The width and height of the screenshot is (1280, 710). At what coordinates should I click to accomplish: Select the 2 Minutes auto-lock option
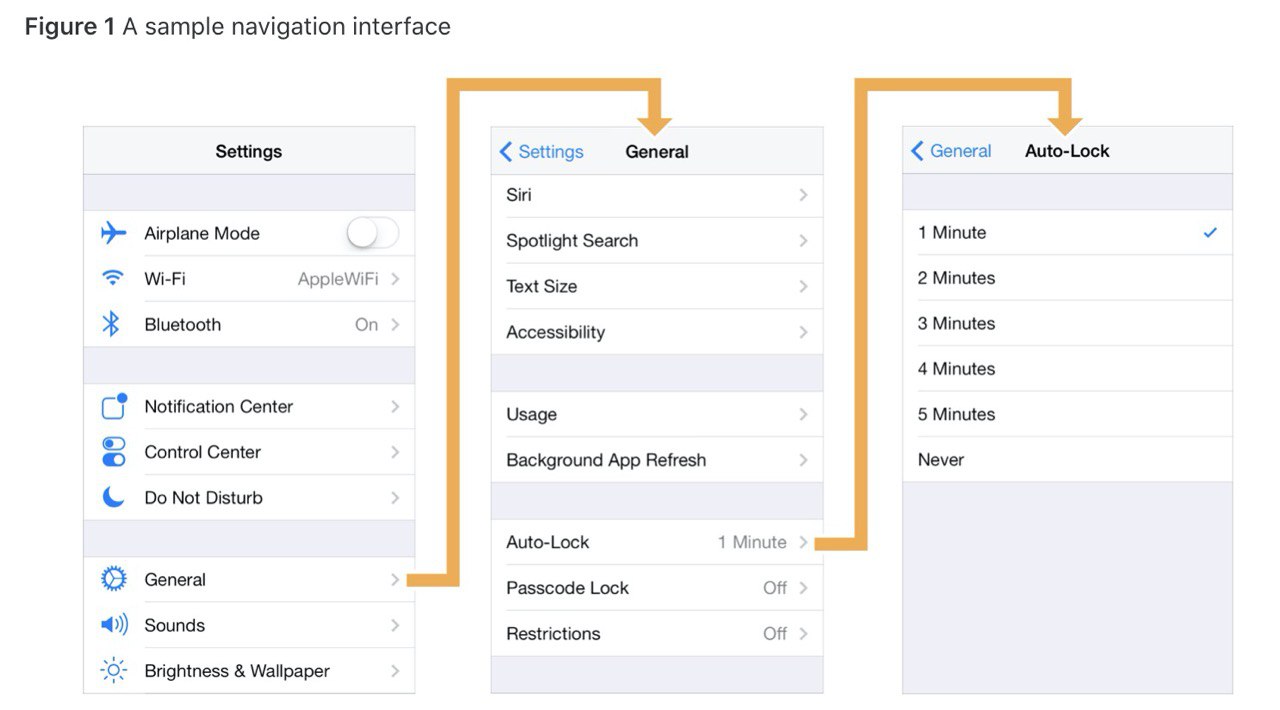click(x=1067, y=278)
